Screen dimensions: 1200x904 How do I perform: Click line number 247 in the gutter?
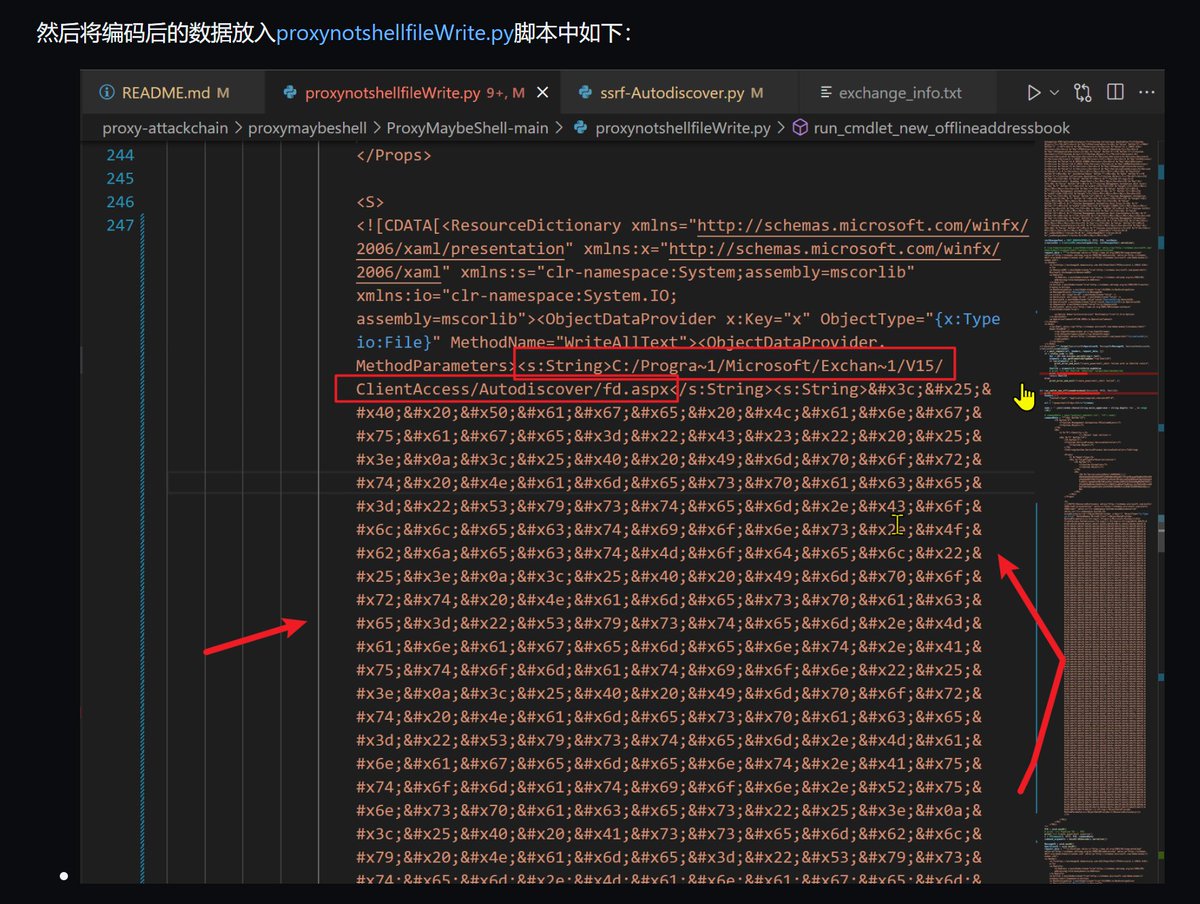pyautogui.click(x=119, y=225)
